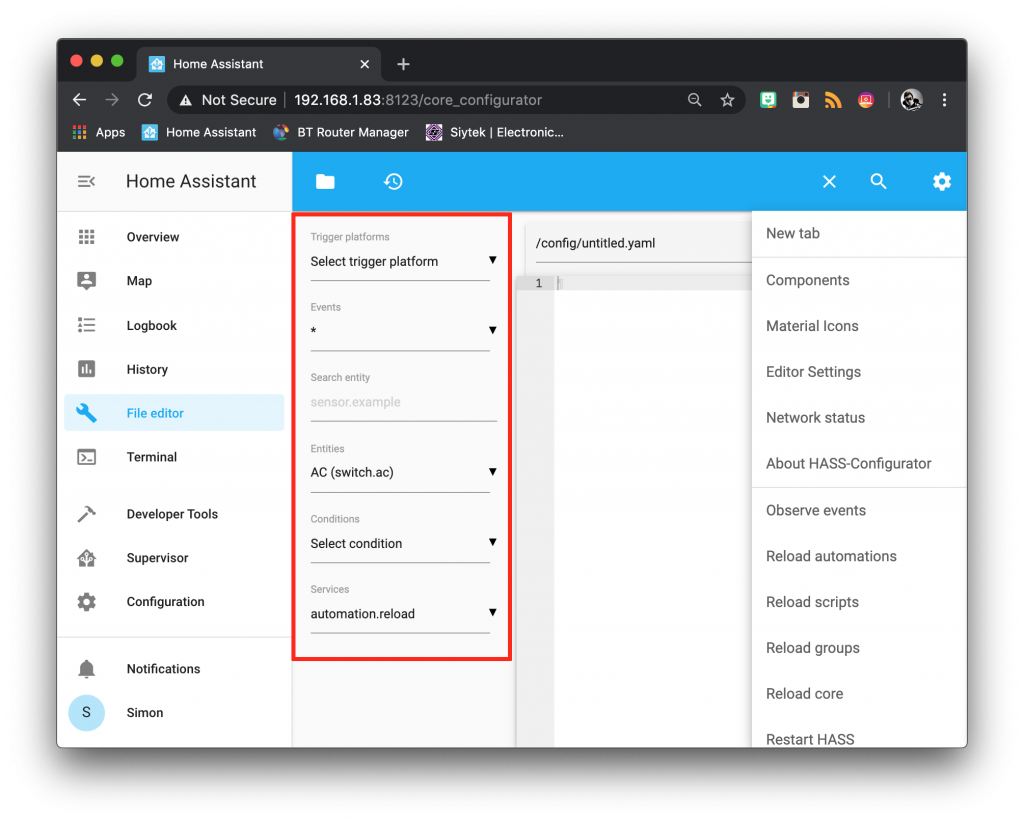This screenshot has width=1024, height=823.
Task: Click the Logbook list icon
Action: tap(86, 325)
